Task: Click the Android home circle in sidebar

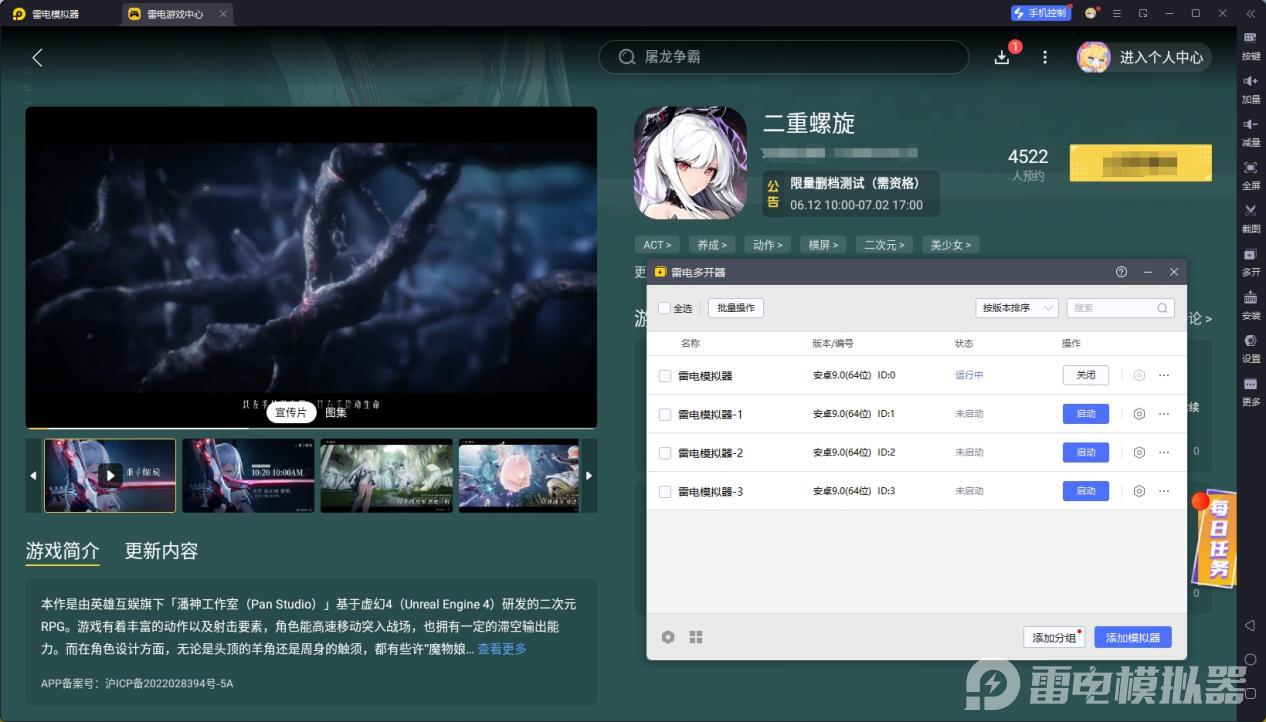Action: coord(1250,660)
